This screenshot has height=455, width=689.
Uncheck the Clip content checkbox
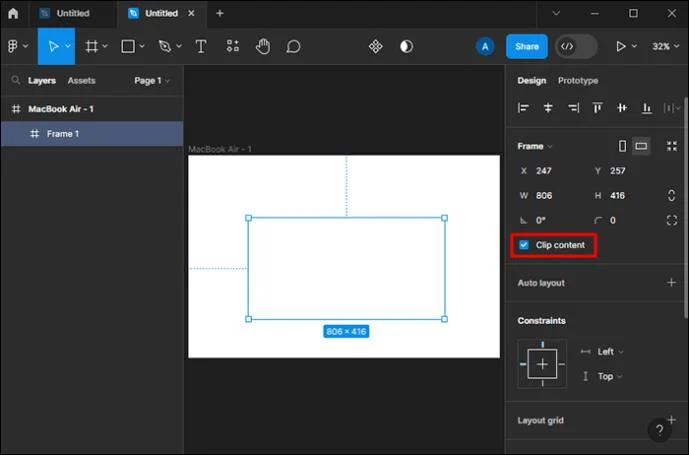tap(524, 245)
